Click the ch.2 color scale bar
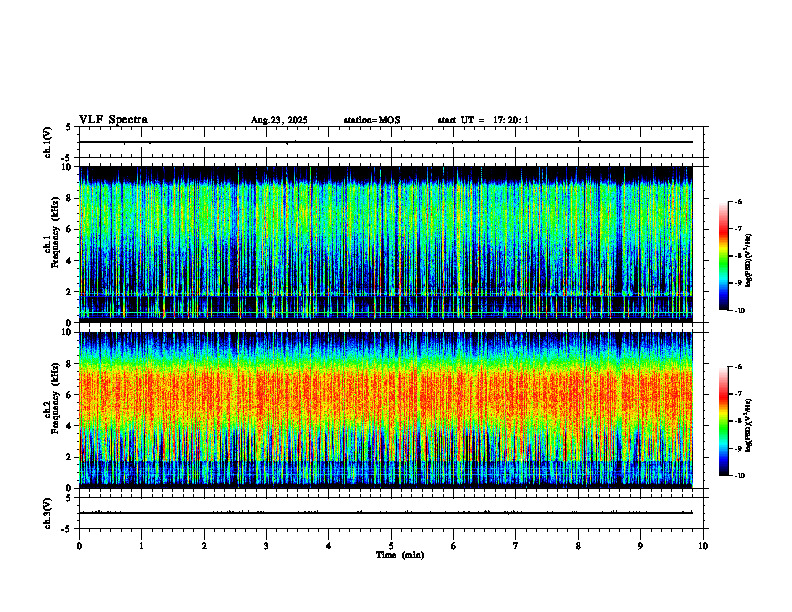 pos(723,421)
